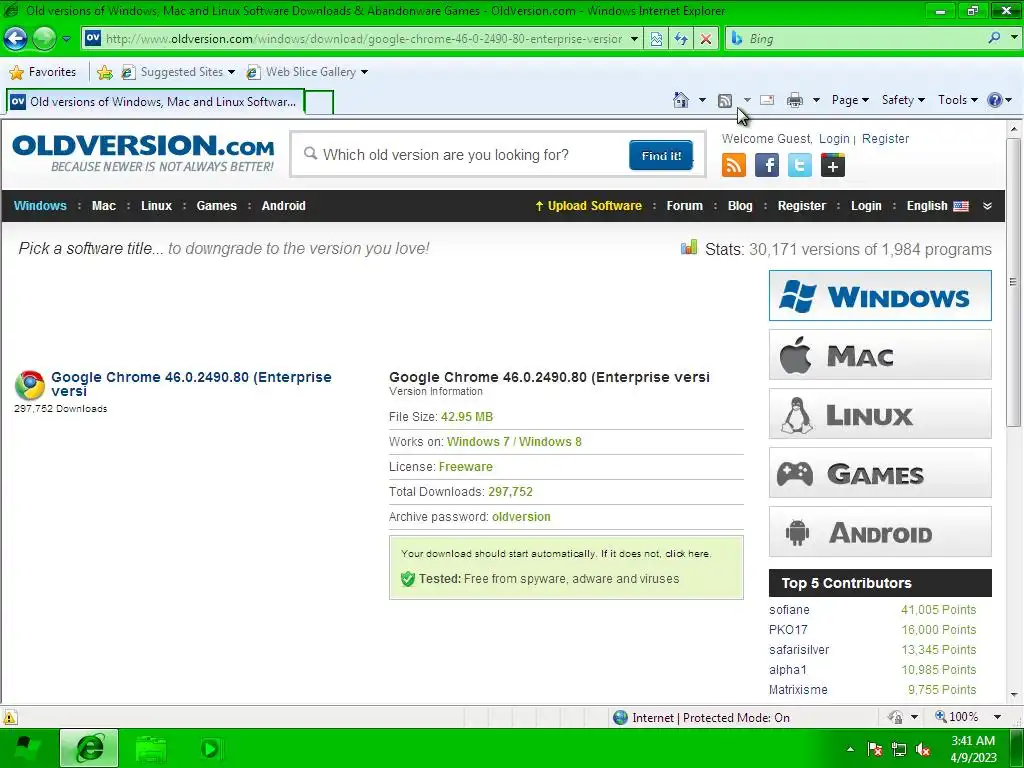Open Internet Explorer from the taskbar
The height and width of the screenshot is (768, 1024).
click(89, 748)
